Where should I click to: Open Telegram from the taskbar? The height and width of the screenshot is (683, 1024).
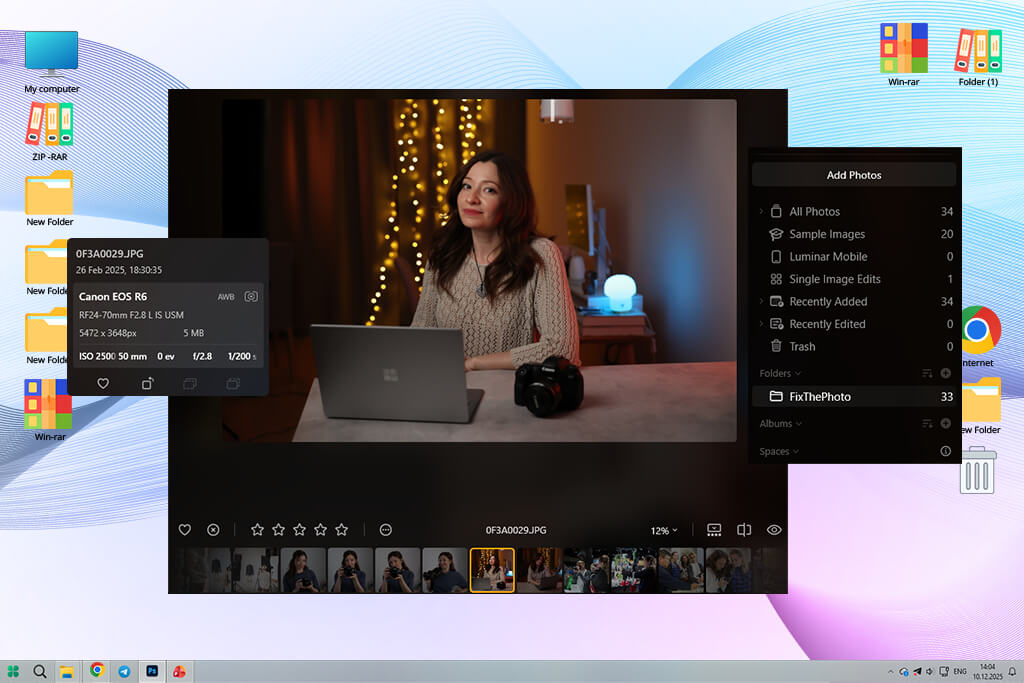(x=124, y=671)
